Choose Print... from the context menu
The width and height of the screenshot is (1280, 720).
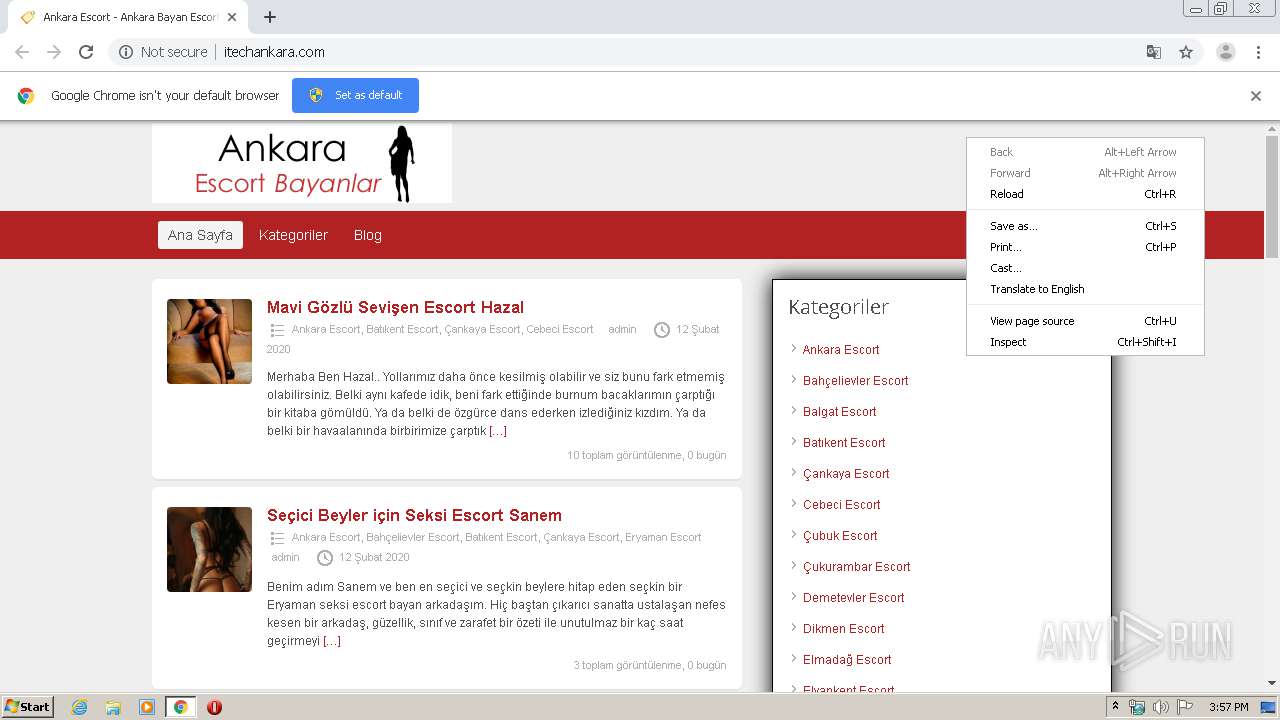click(x=1085, y=247)
